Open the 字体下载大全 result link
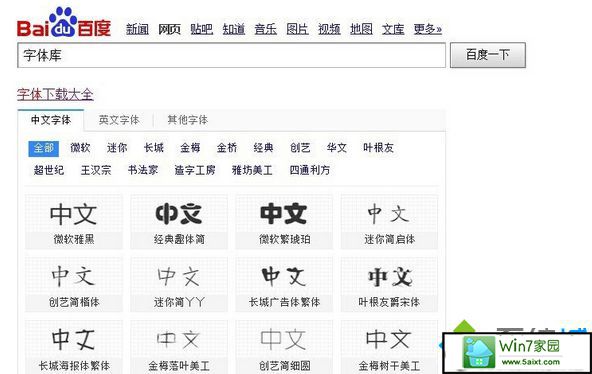The image size is (592, 374). pos(55,94)
